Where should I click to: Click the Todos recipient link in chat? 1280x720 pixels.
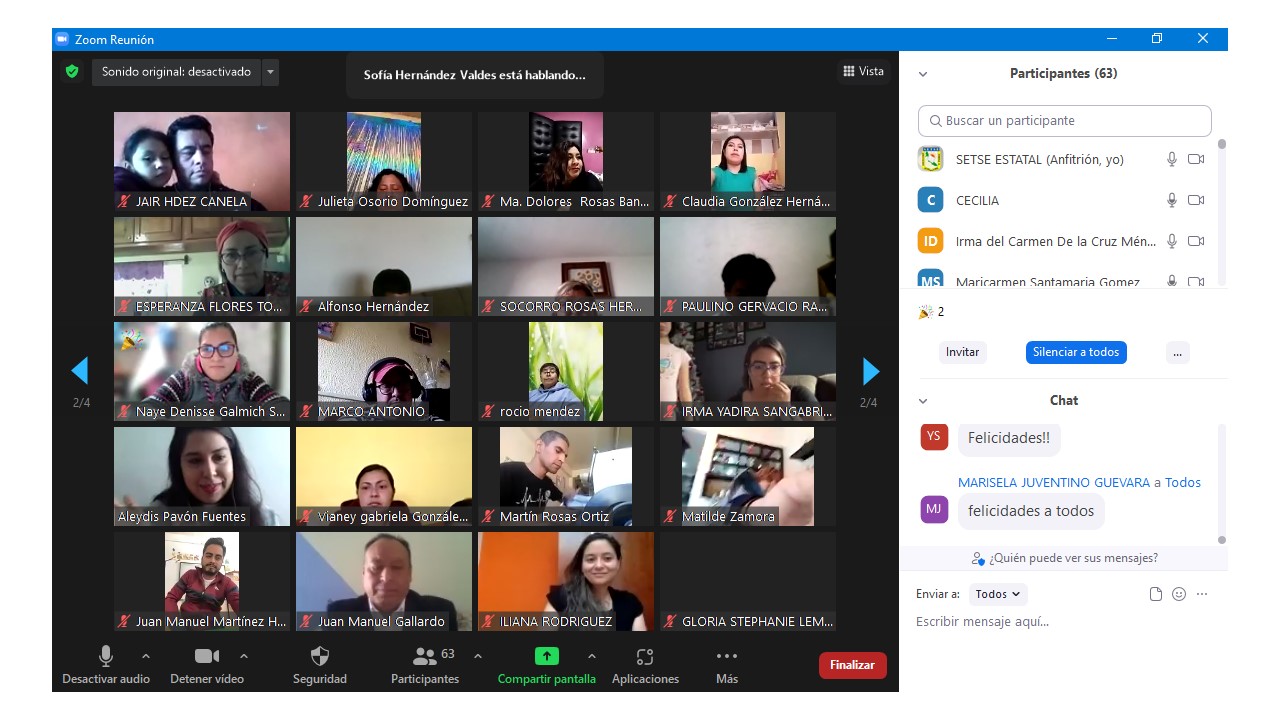pyautogui.click(x=1183, y=482)
